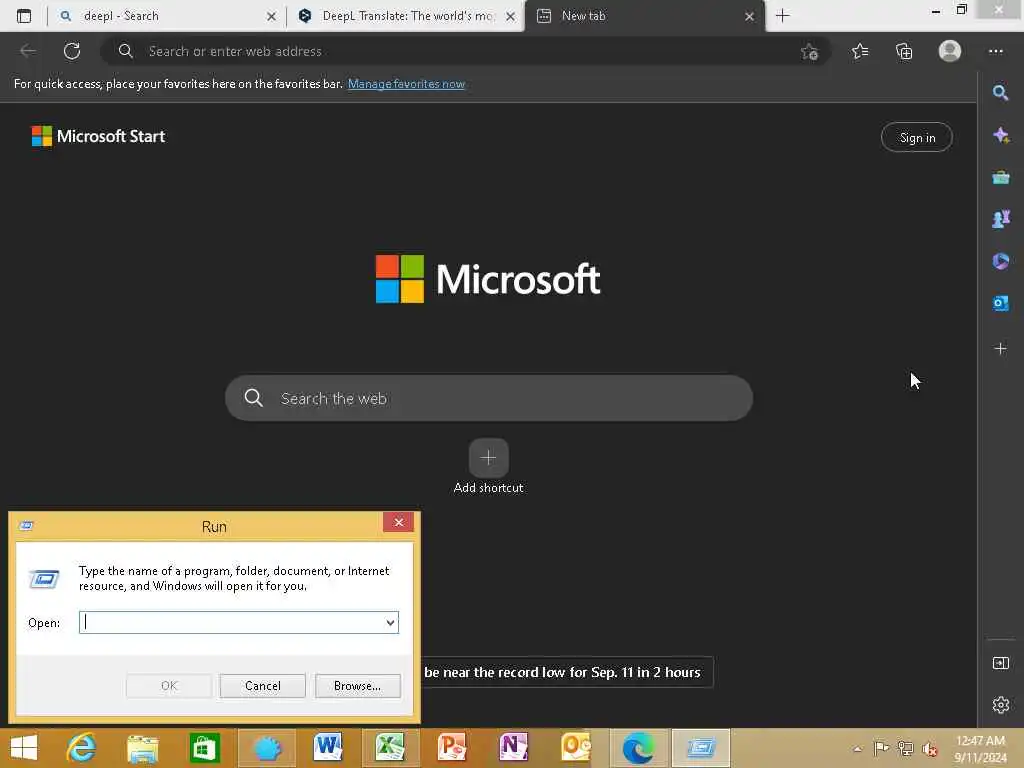Image resolution: width=1024 pixels, height=768 pixels.
Task: Open File Explorer from taskbar
Action: 143,748
